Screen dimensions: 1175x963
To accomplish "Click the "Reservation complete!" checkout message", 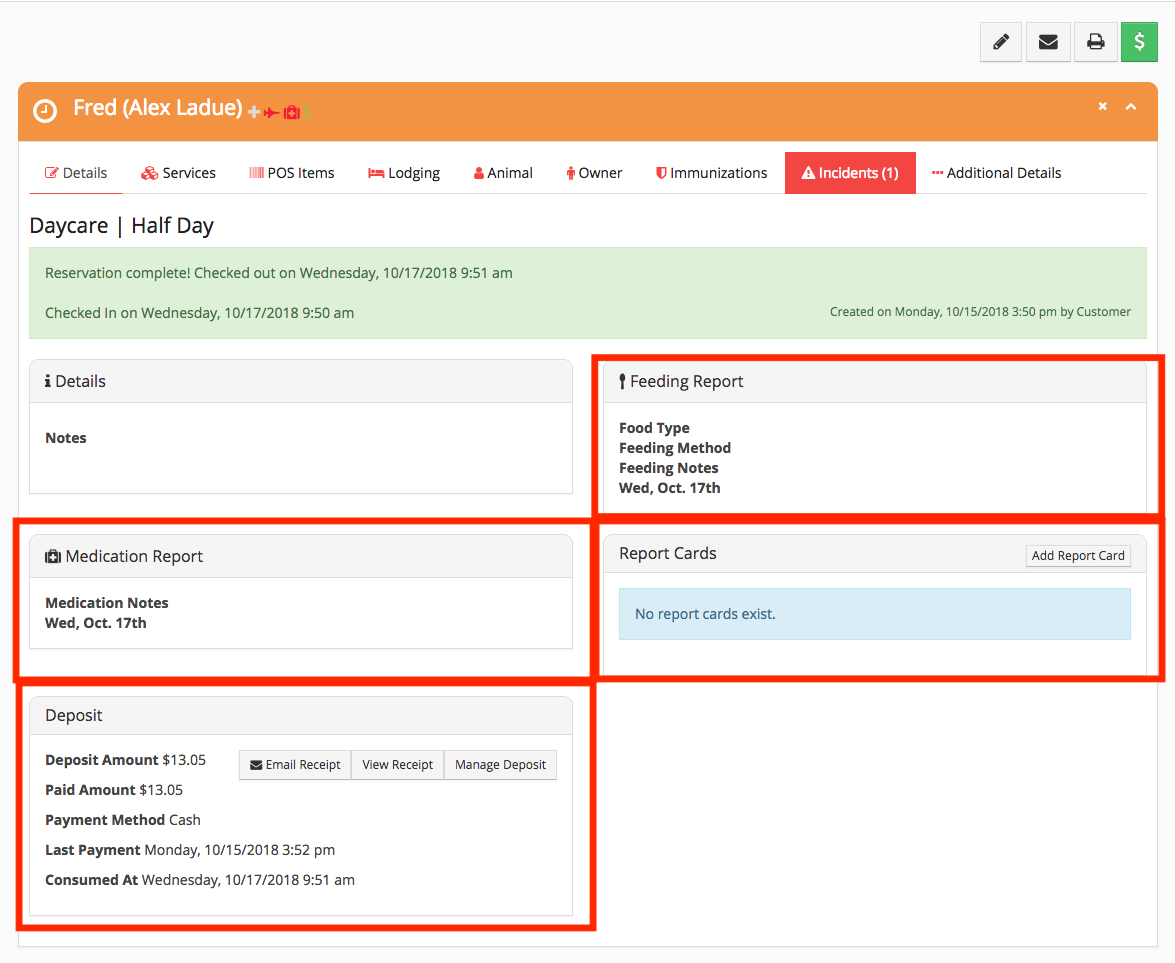I will (279, 273).
